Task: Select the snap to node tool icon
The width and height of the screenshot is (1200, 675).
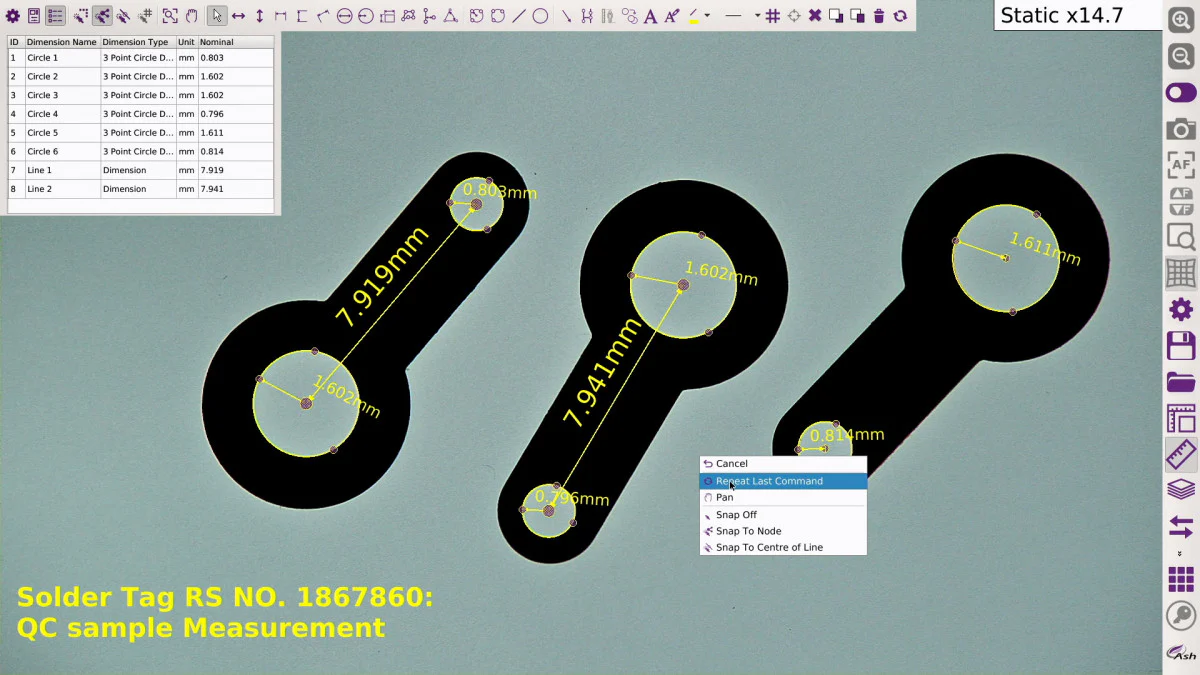Action: click(x=102, y=16)
